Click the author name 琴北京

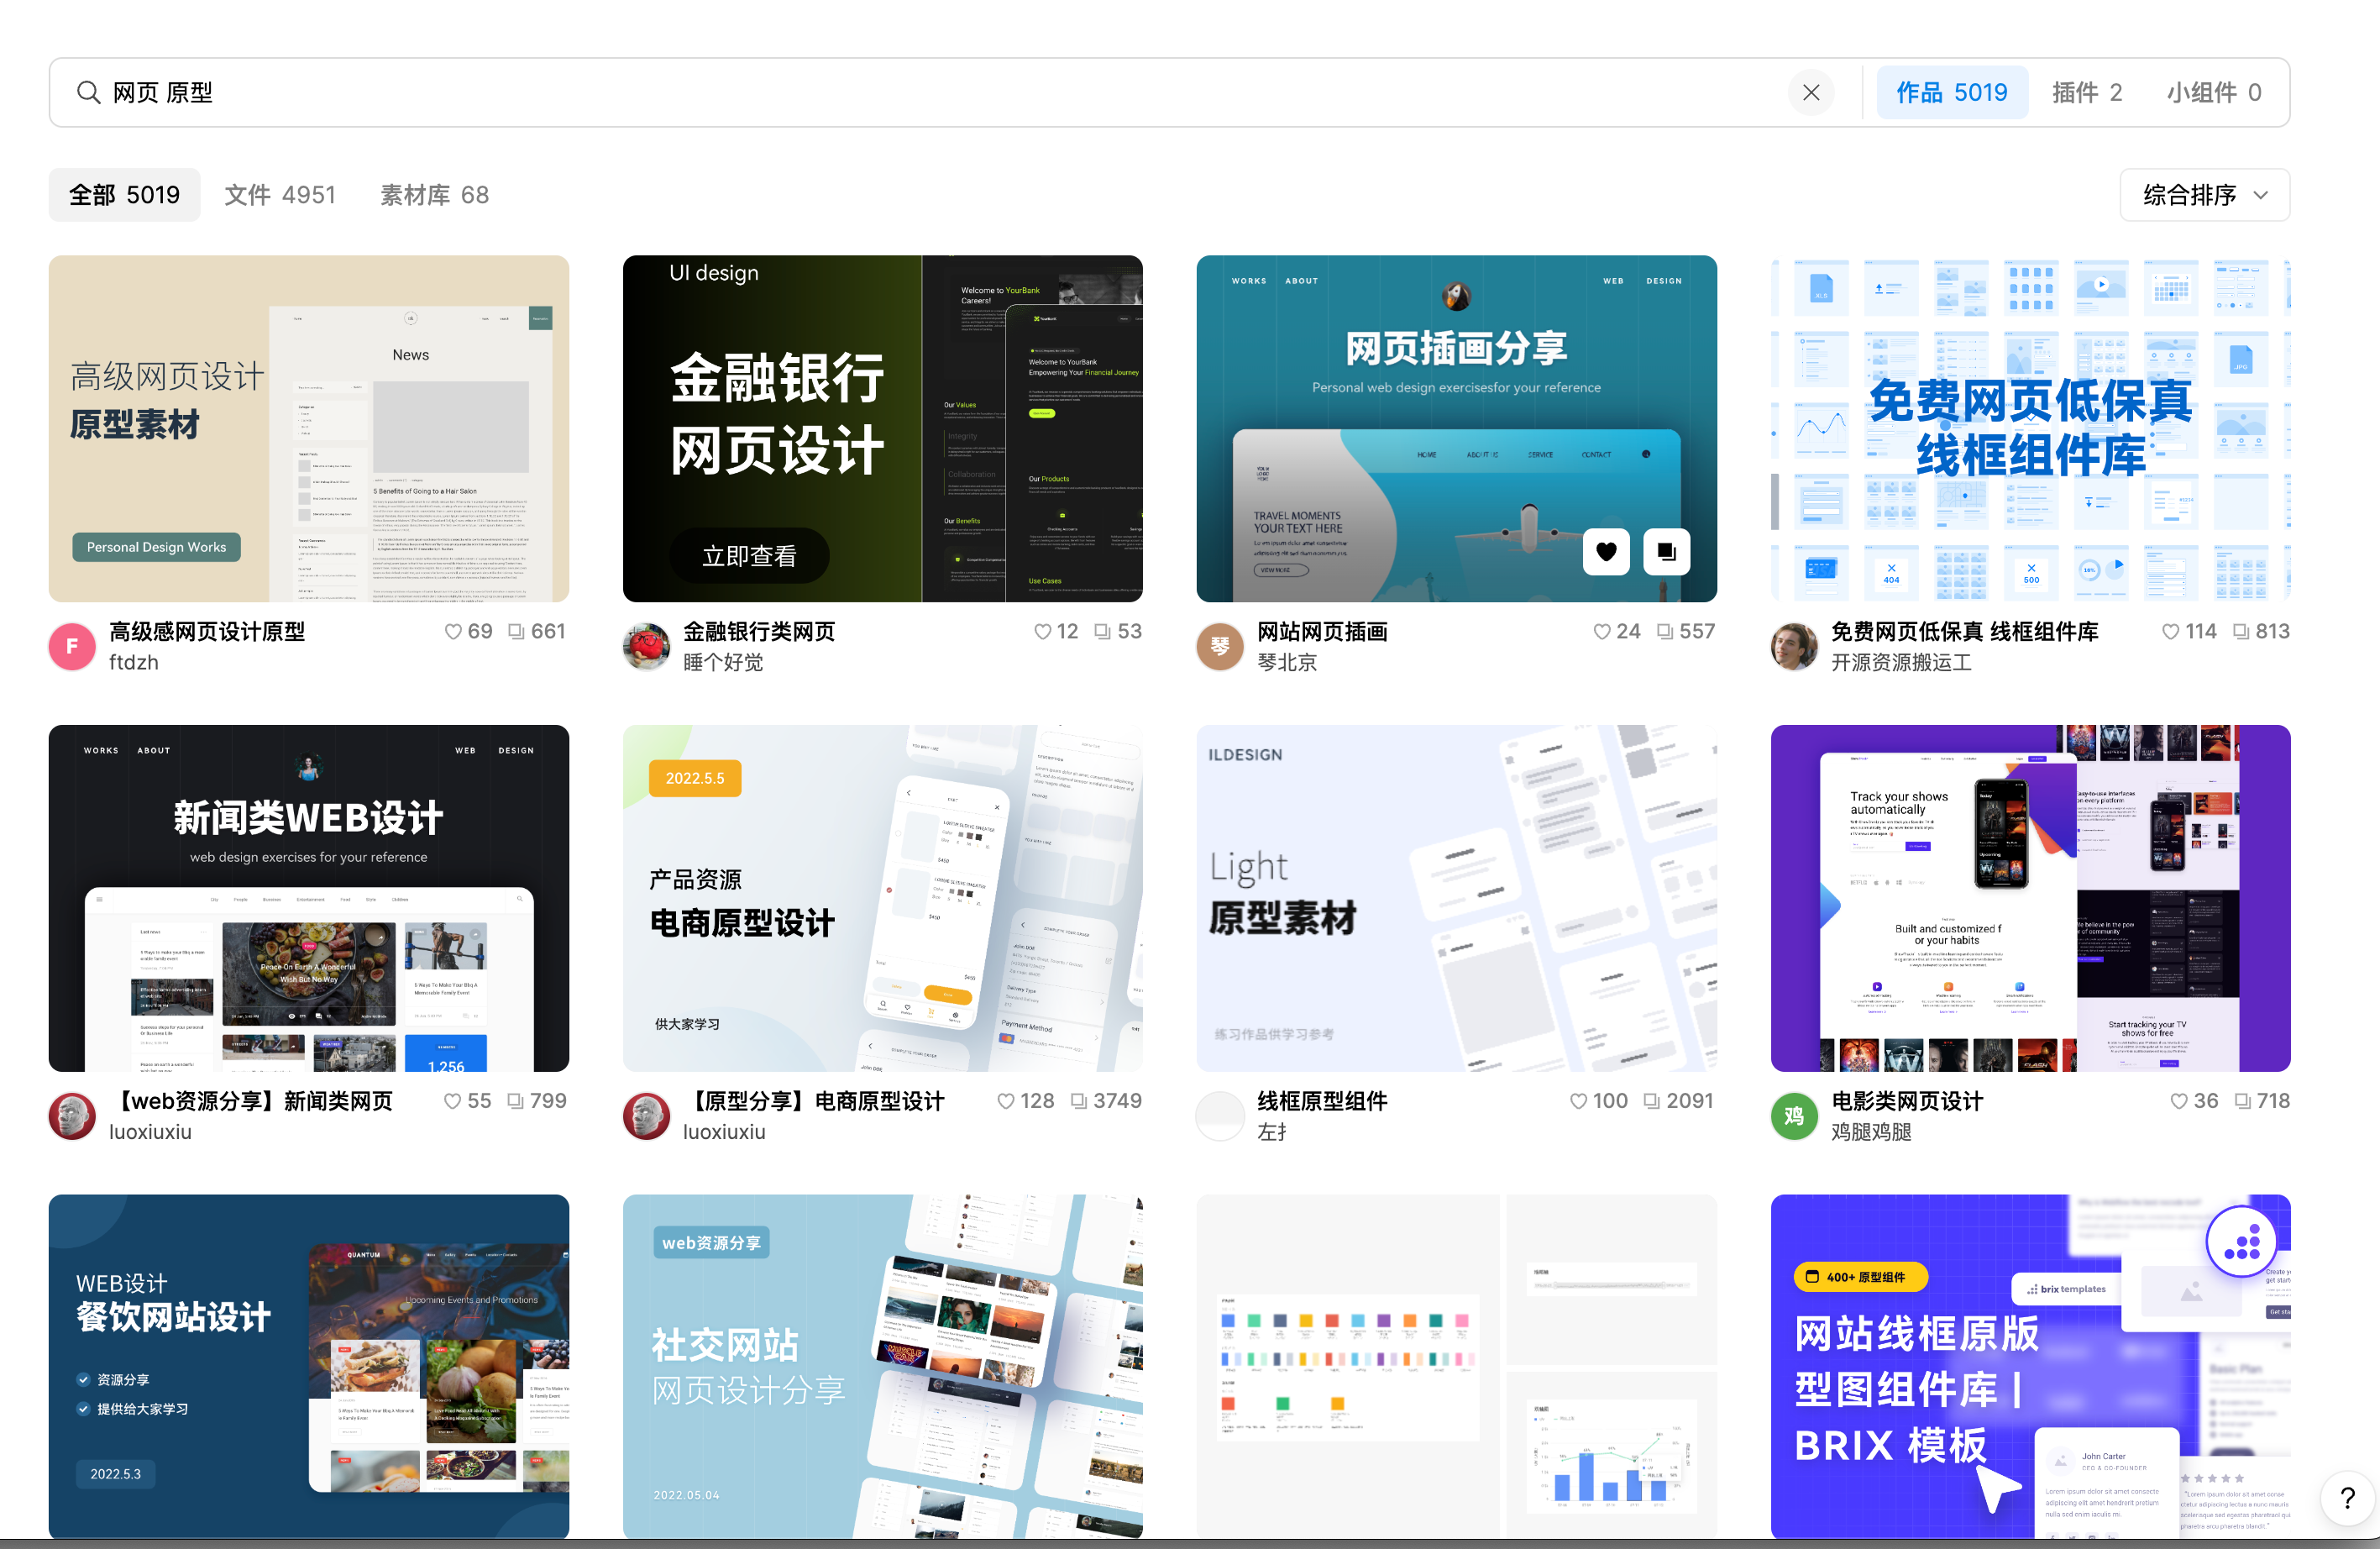[1287, 662]
